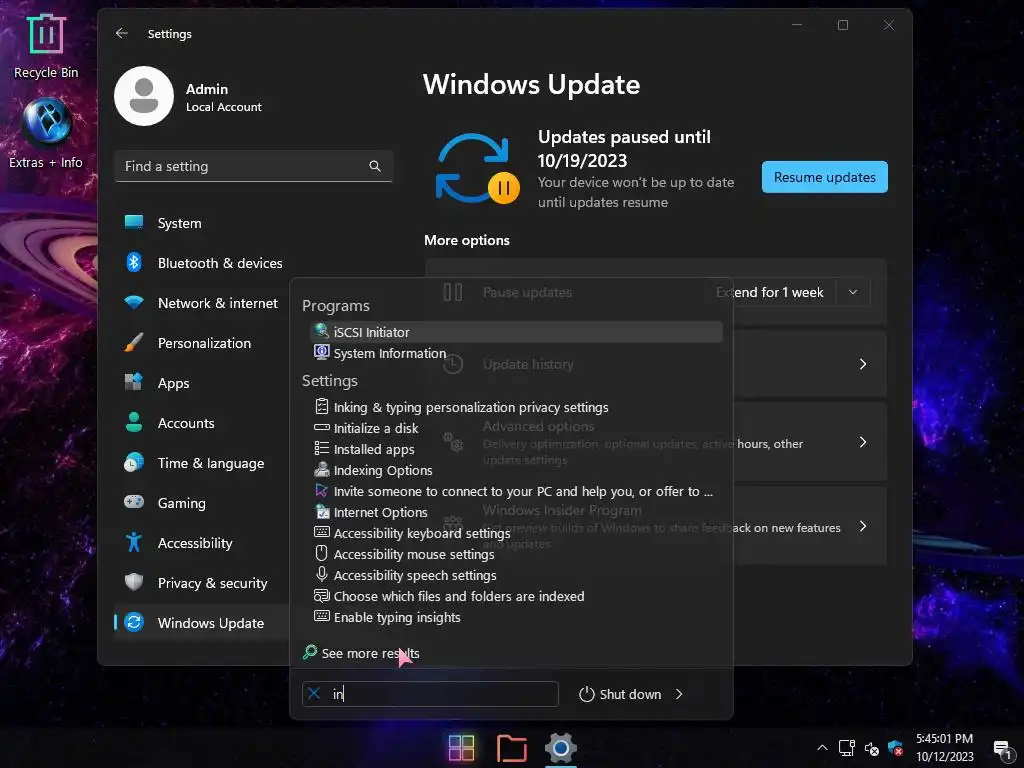
Task: Open the taskbar clock and date
Action: pos(944,748)
